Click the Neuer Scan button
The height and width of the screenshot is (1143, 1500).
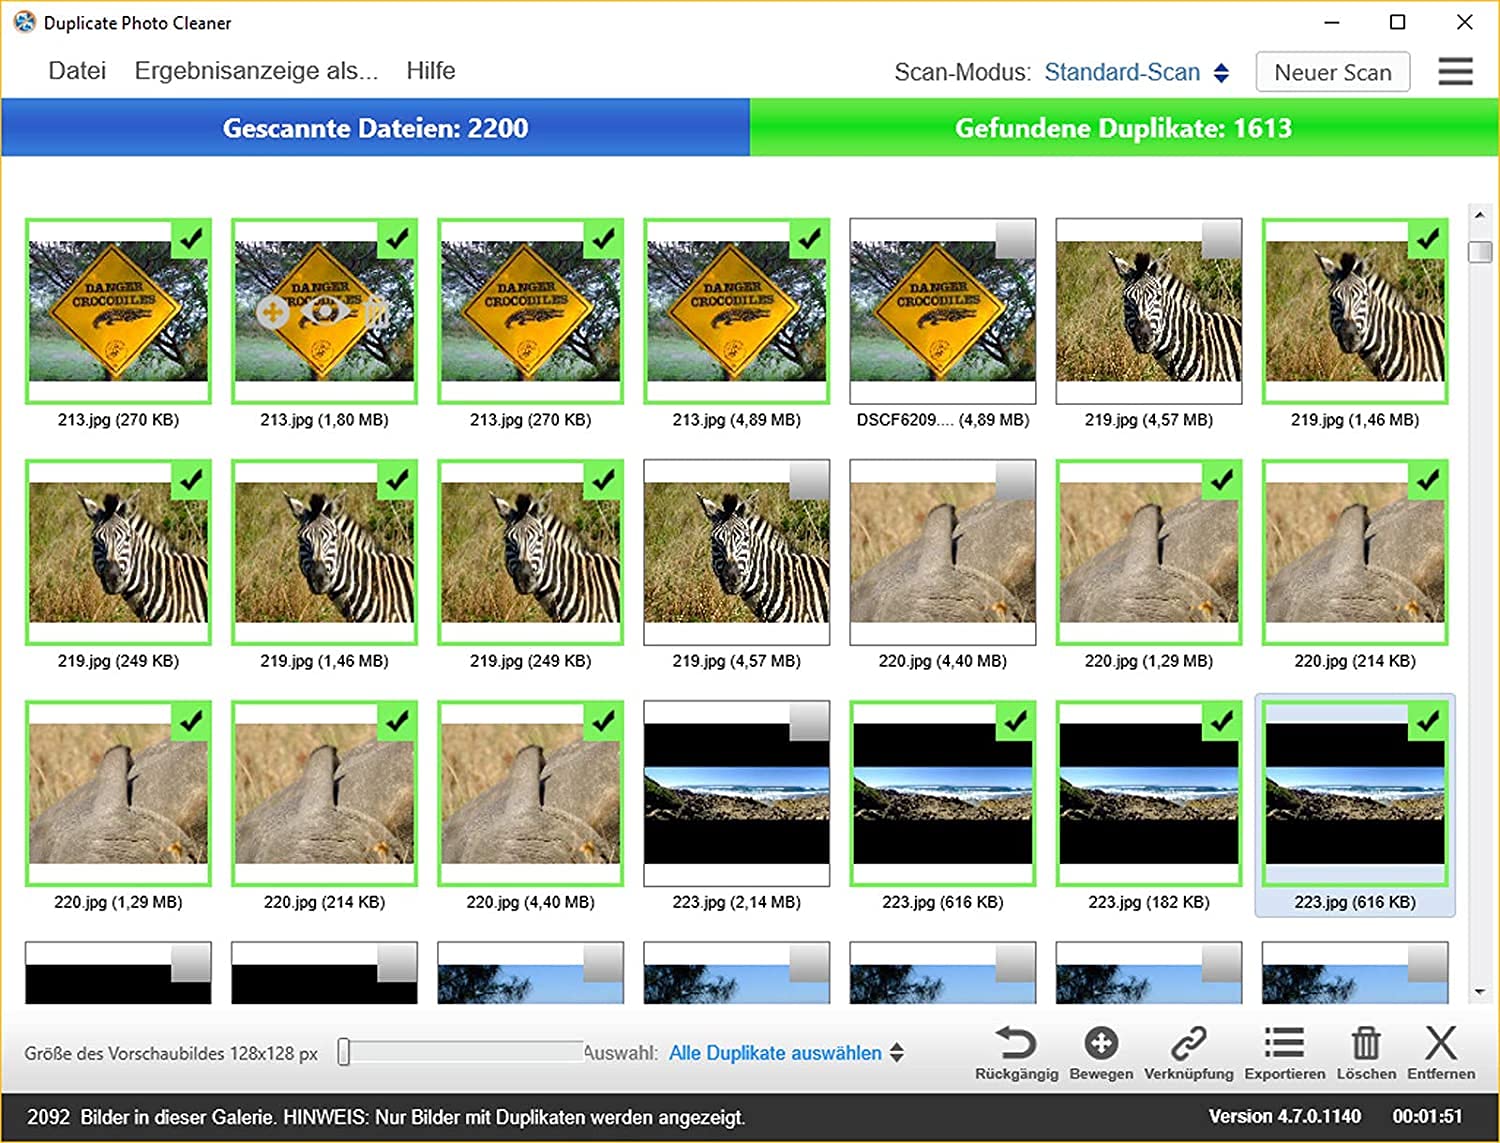(x=1332, y=72)
